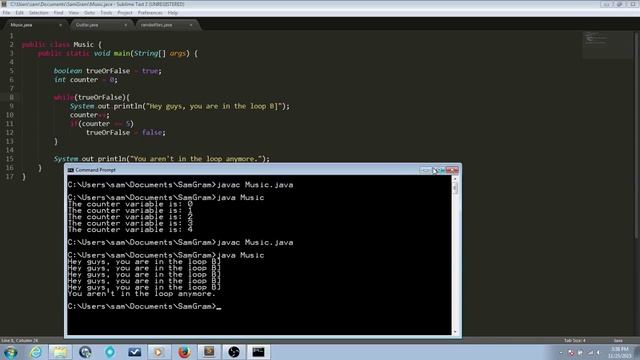Click Command Prompt scrollbar up arrow
The width and height of the screenshot is (640, 360).
click(455, 179)
